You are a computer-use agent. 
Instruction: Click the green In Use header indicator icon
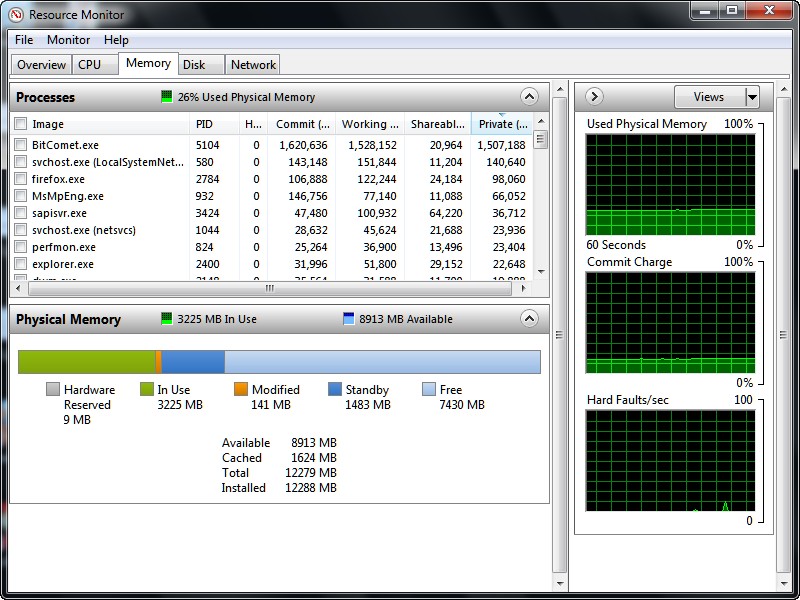pyautogui.click(x=166, y=319)
